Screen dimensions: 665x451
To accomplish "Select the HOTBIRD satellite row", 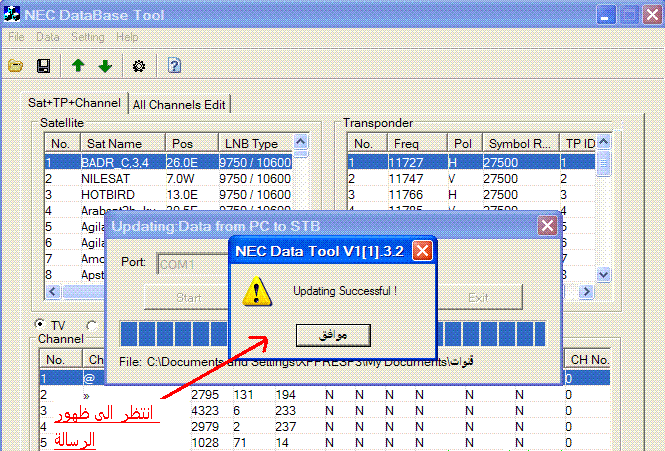I will pyautogui.click(x=168, y=195).
